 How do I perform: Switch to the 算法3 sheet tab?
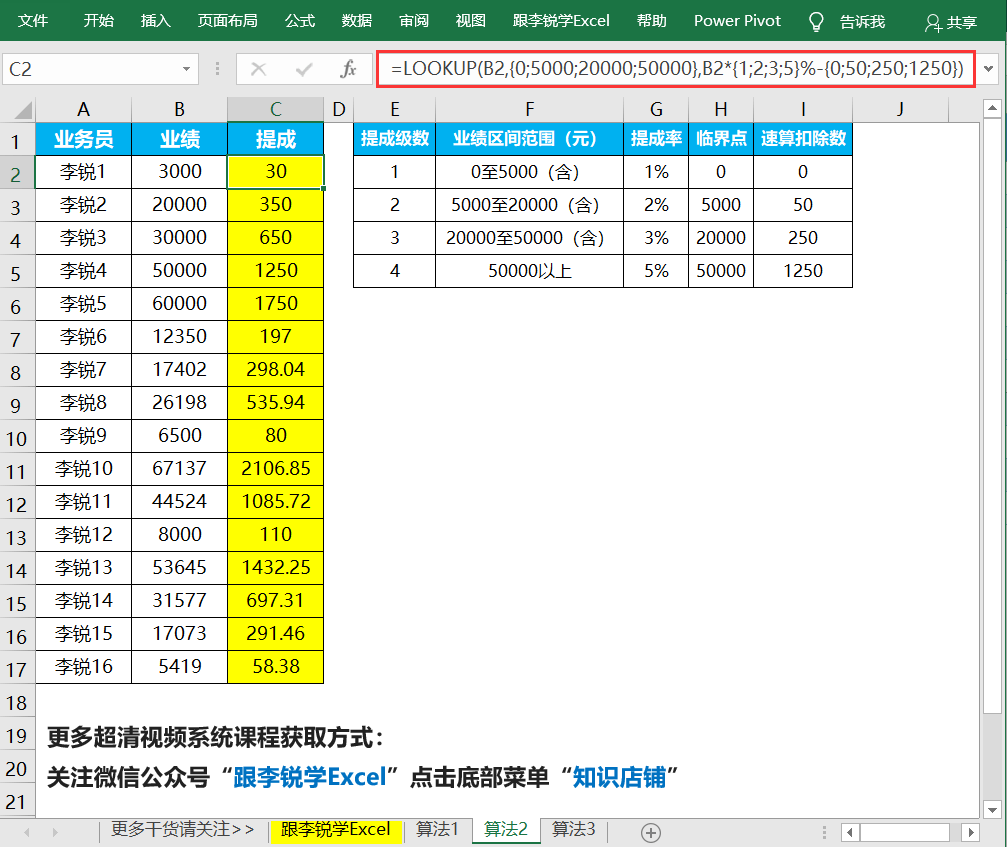[574, 829]
